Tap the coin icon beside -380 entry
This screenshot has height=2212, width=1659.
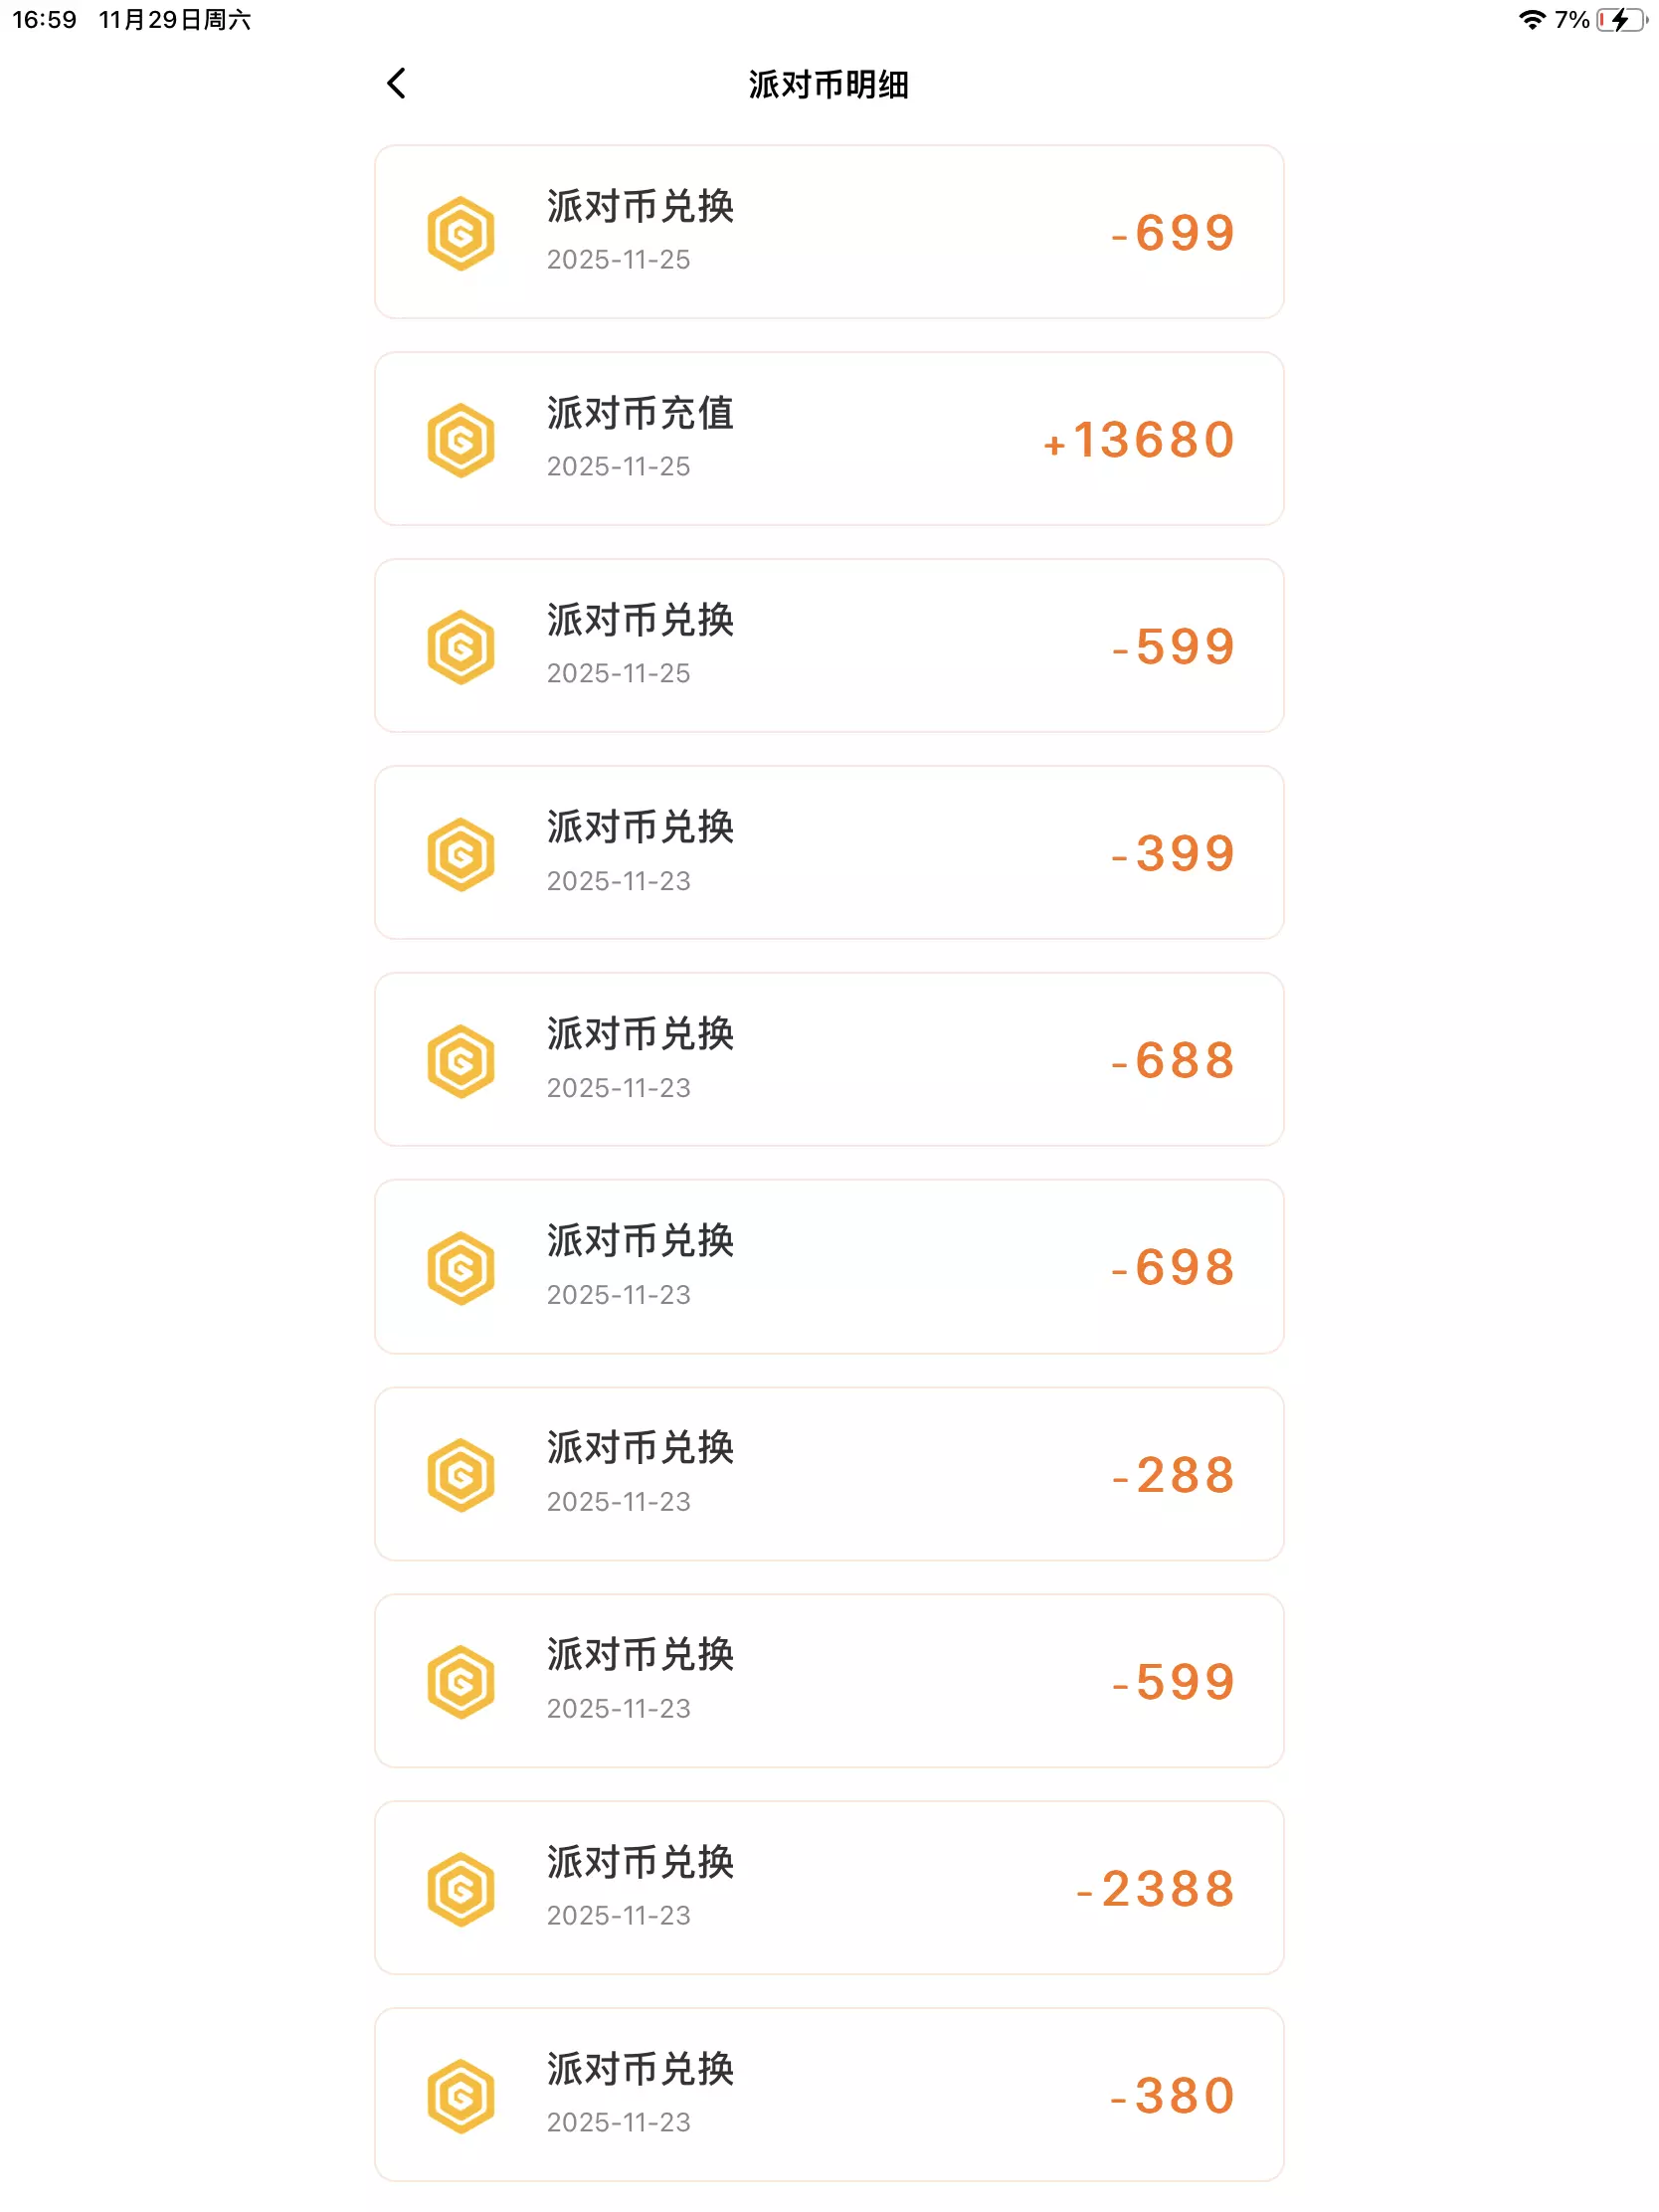click(461, 2096)
